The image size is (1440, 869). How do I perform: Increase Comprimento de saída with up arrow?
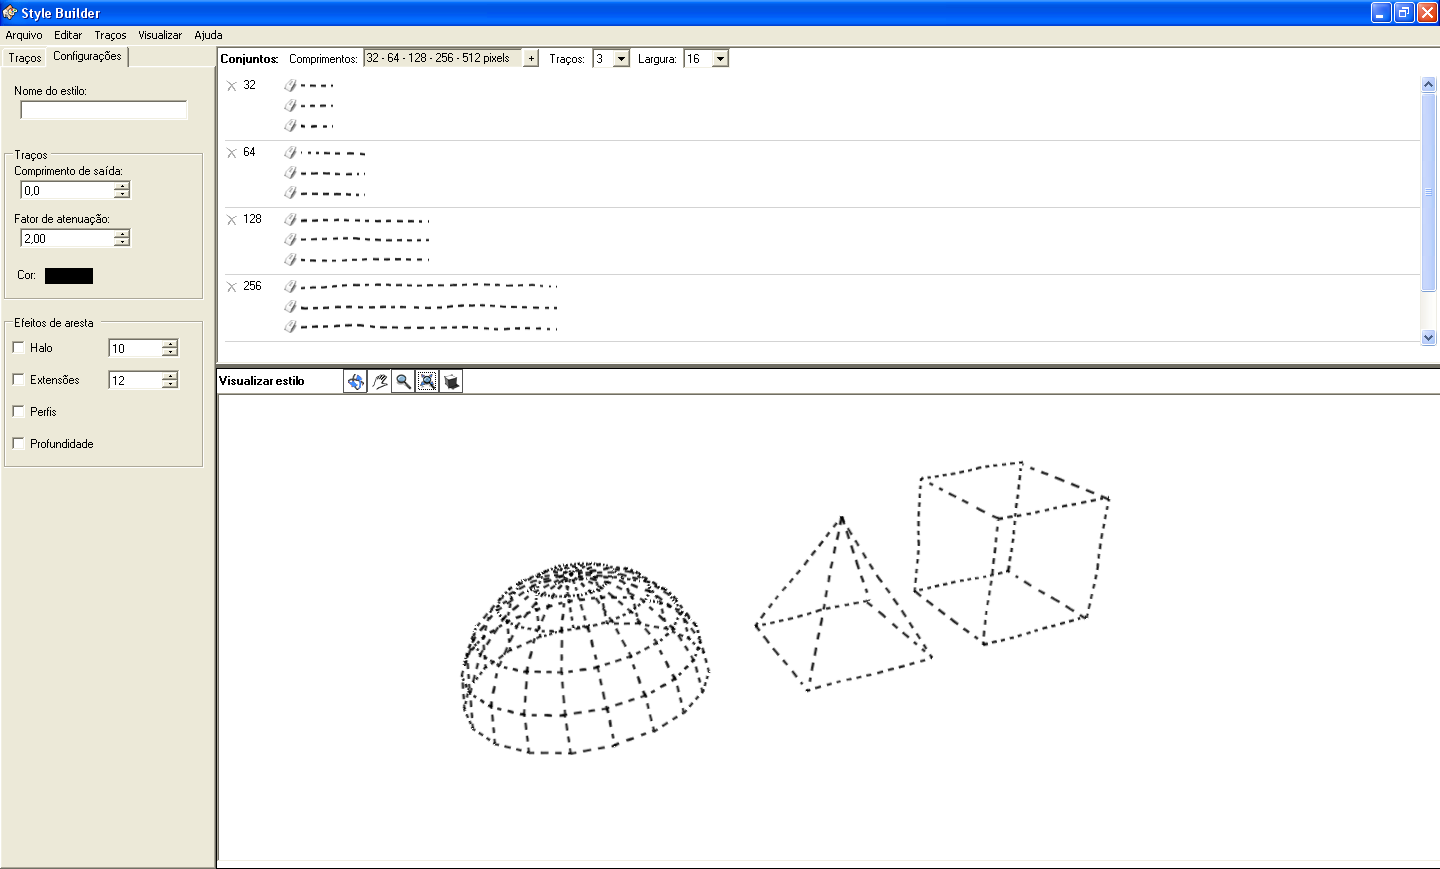pos(122,186)
